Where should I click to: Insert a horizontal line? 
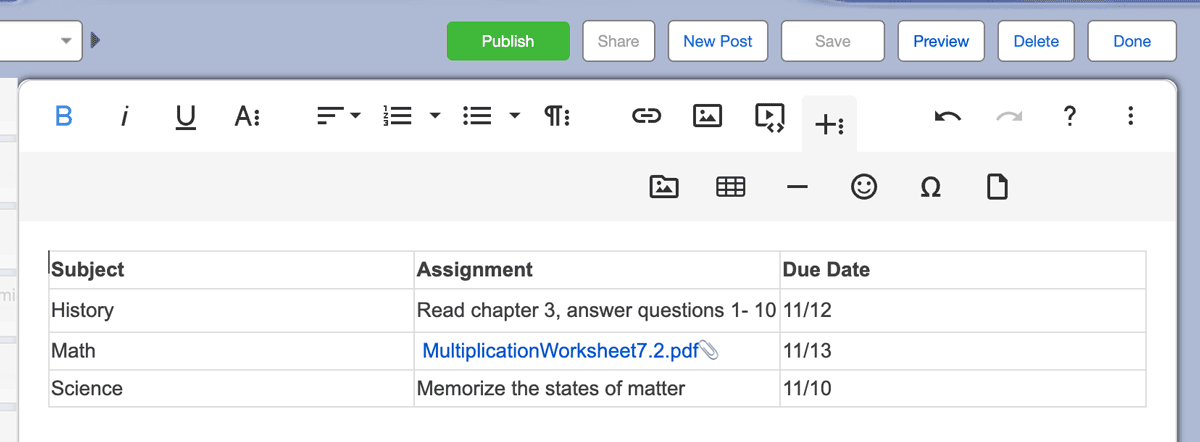[797, 187]
